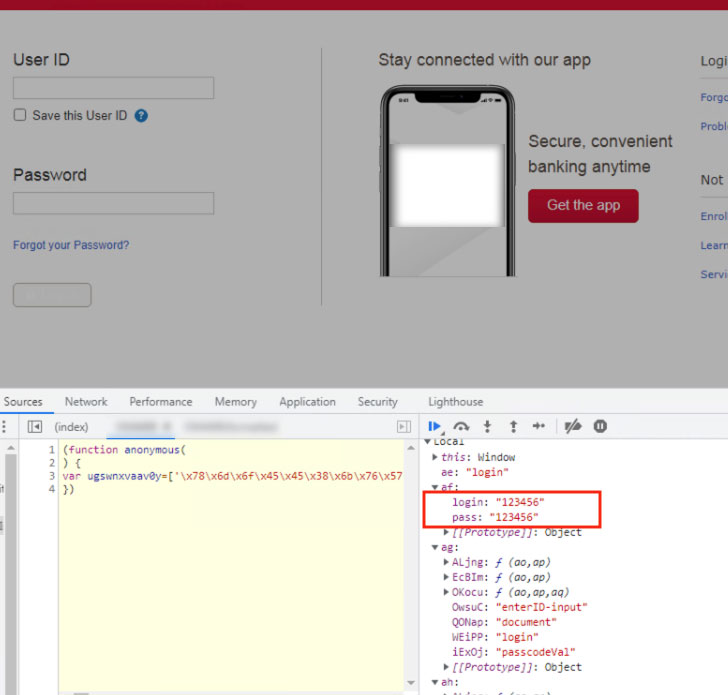Click the Step into function arrow
The height and width of the screenshot is (695, 728).
(487, 427)
